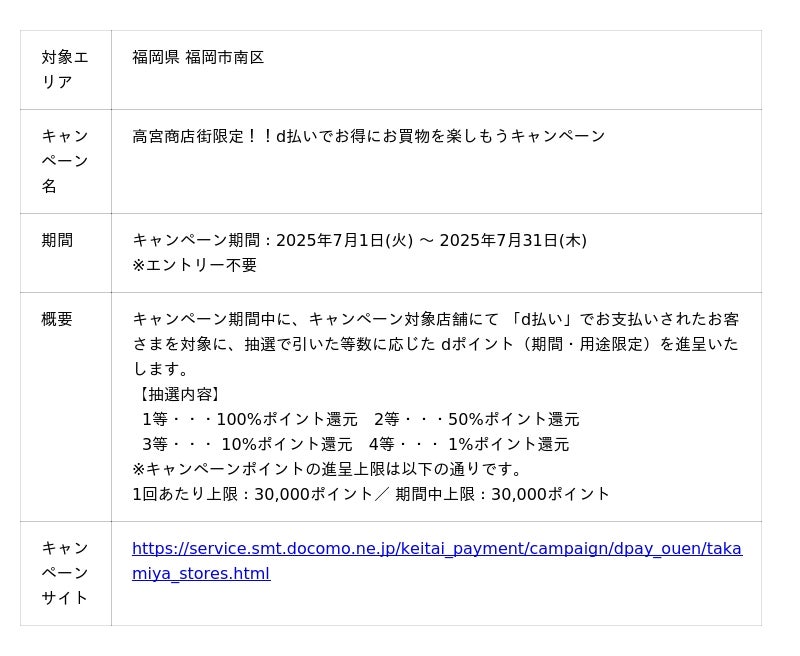The image size is (800, 656).
Task: Click the ※エントリー不要 note
Action: click(x=195, y=265)
